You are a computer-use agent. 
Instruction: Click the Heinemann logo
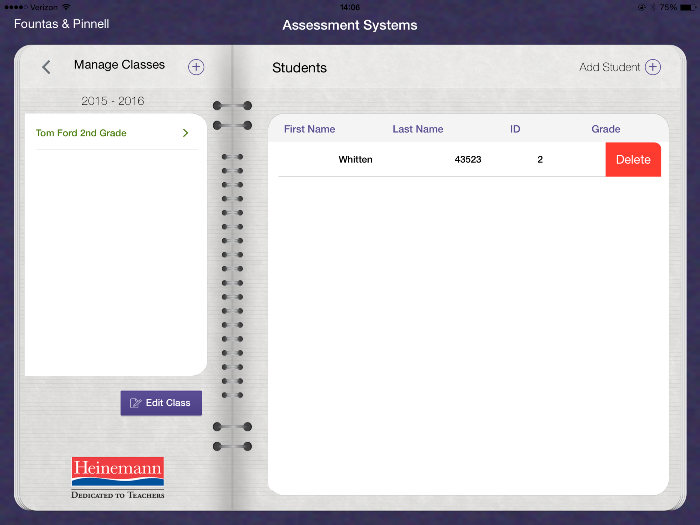point(118,477)
